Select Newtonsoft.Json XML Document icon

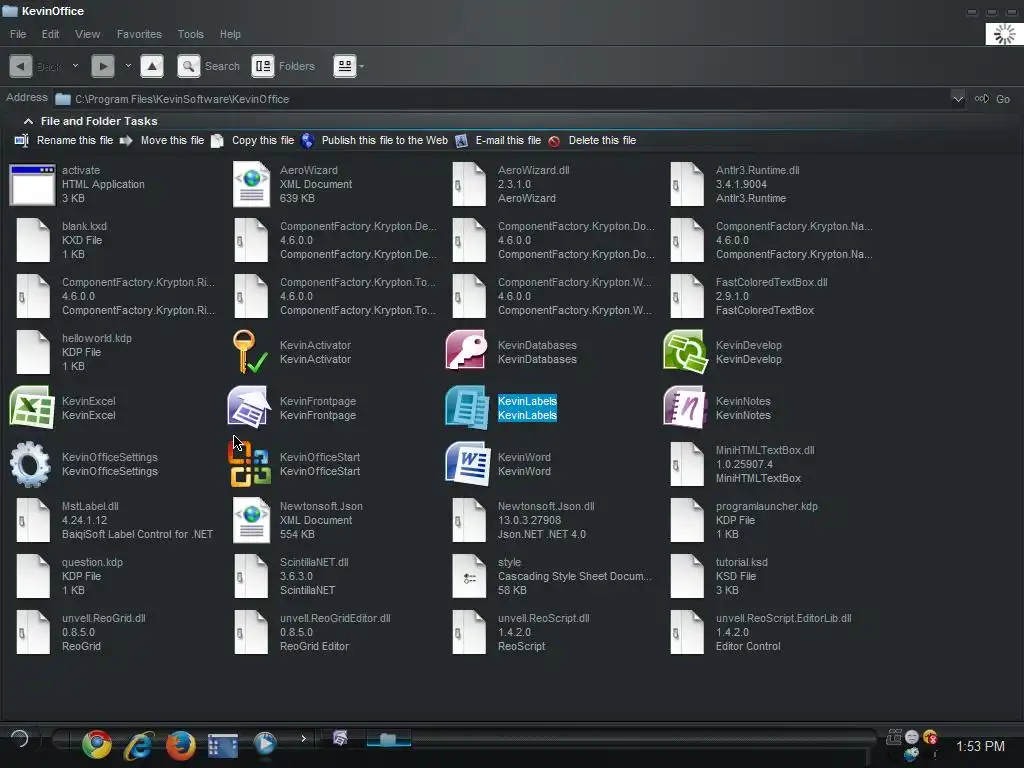[x=251, y=520]
